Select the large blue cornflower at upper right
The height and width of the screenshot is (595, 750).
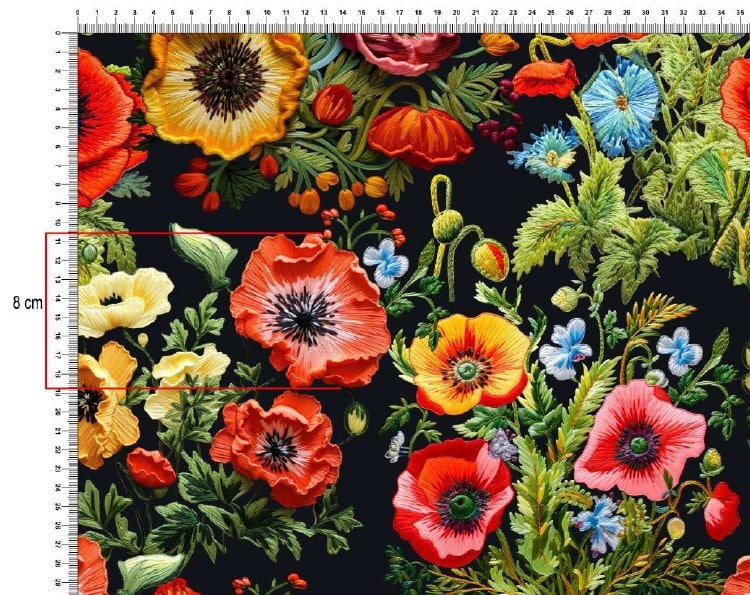click(x=620, y=104)
